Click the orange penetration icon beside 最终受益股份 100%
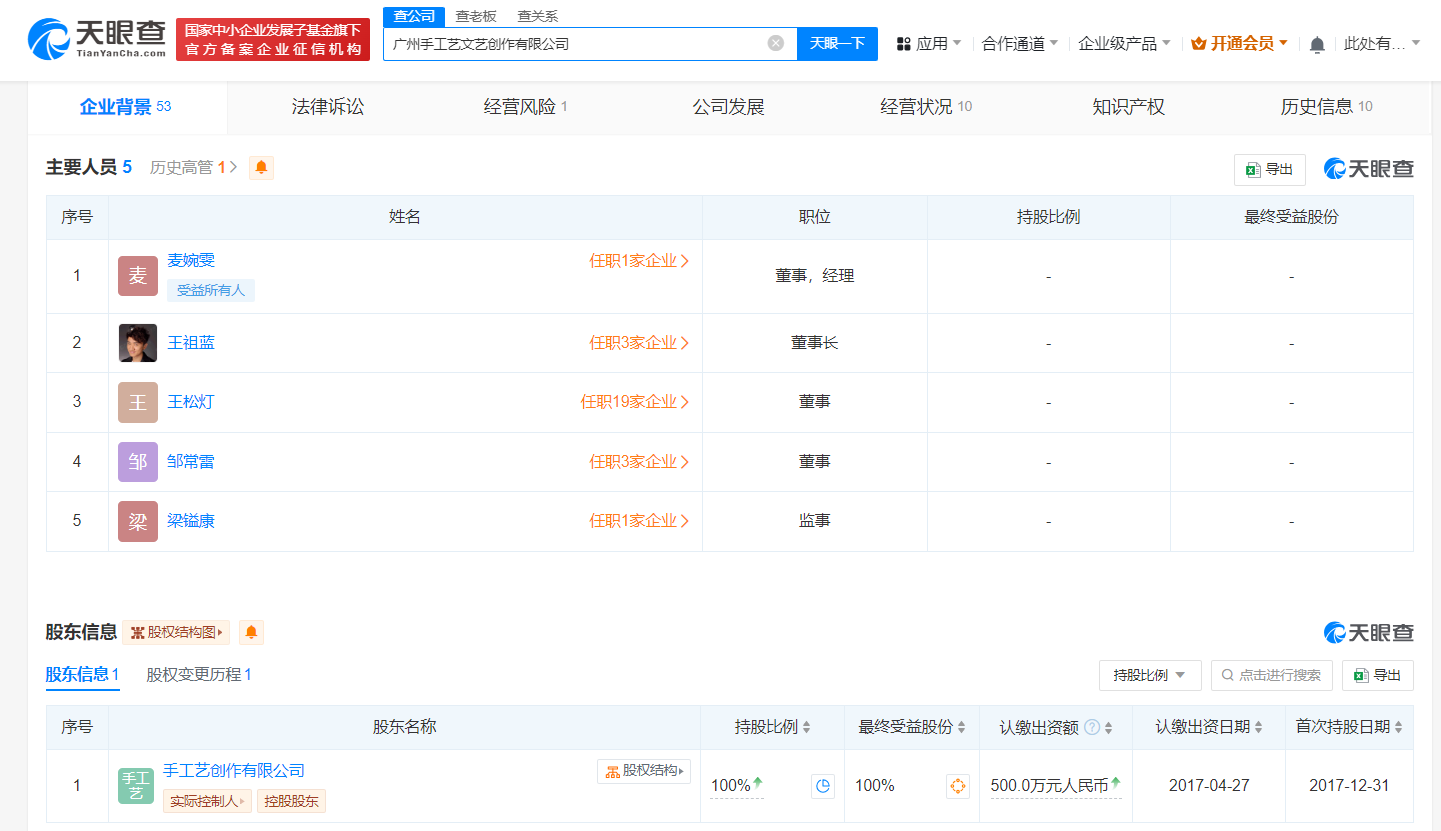Viewport: 1441px width, 831px height. coord(957,786)
